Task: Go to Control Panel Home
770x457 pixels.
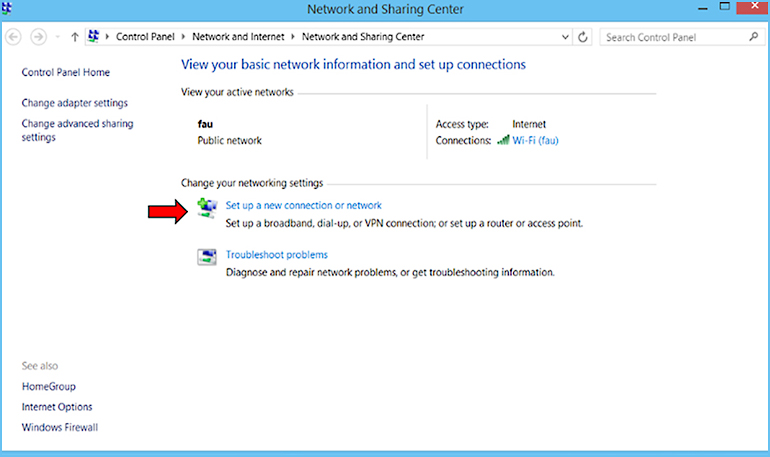Action: (x=66, y=73)
